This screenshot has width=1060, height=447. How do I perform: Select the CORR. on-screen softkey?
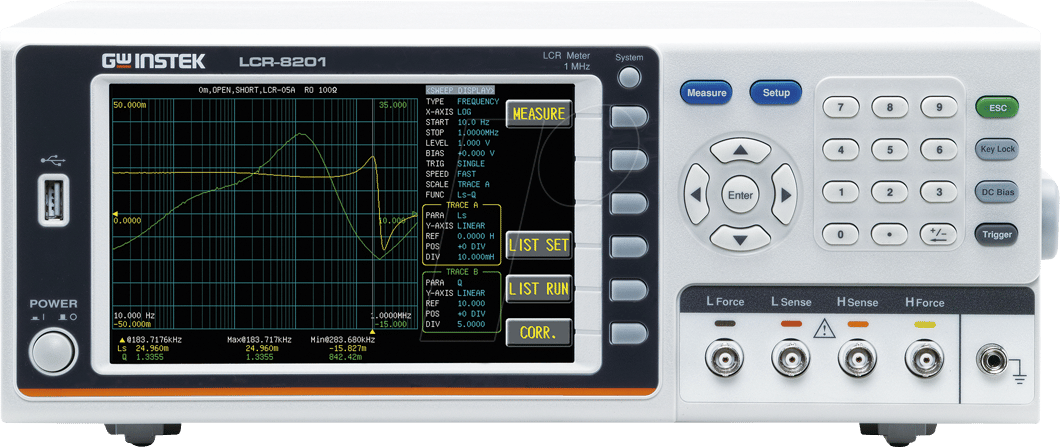(x=539, y=333)
